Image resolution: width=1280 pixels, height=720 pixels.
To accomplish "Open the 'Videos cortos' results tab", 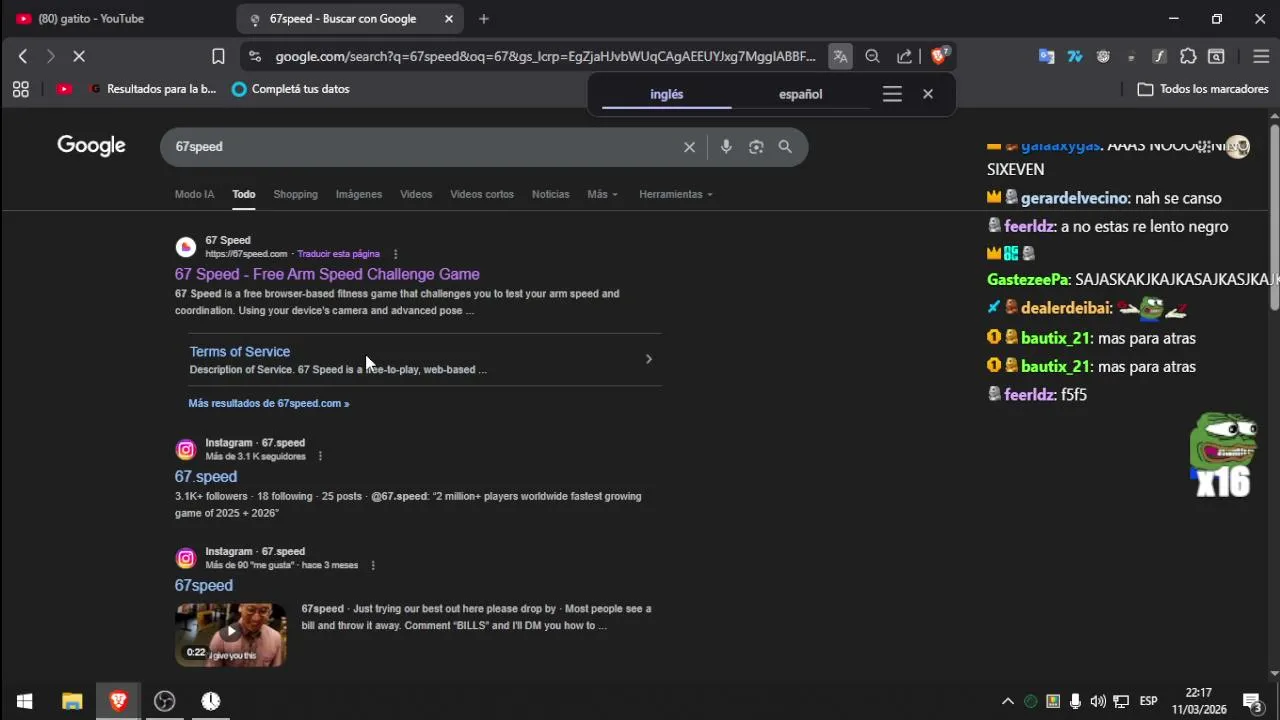I will point(482,194).
